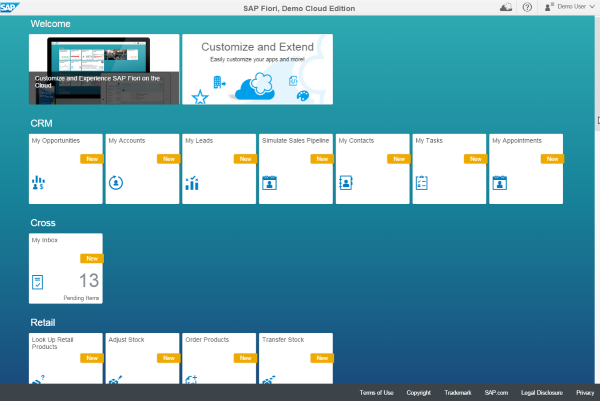
Task: Follow the Terms of Use footer link
Action: (377, 393)
